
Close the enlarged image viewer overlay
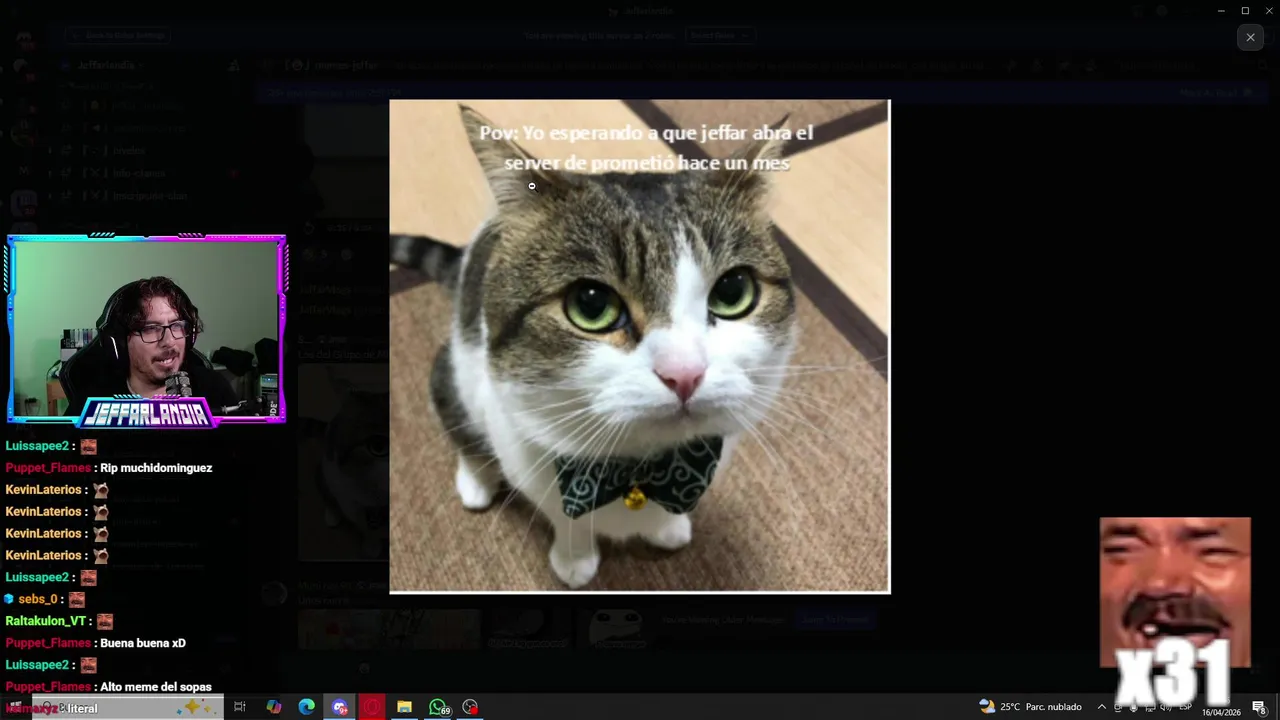pyautogui.click(x=1250, y=37)
